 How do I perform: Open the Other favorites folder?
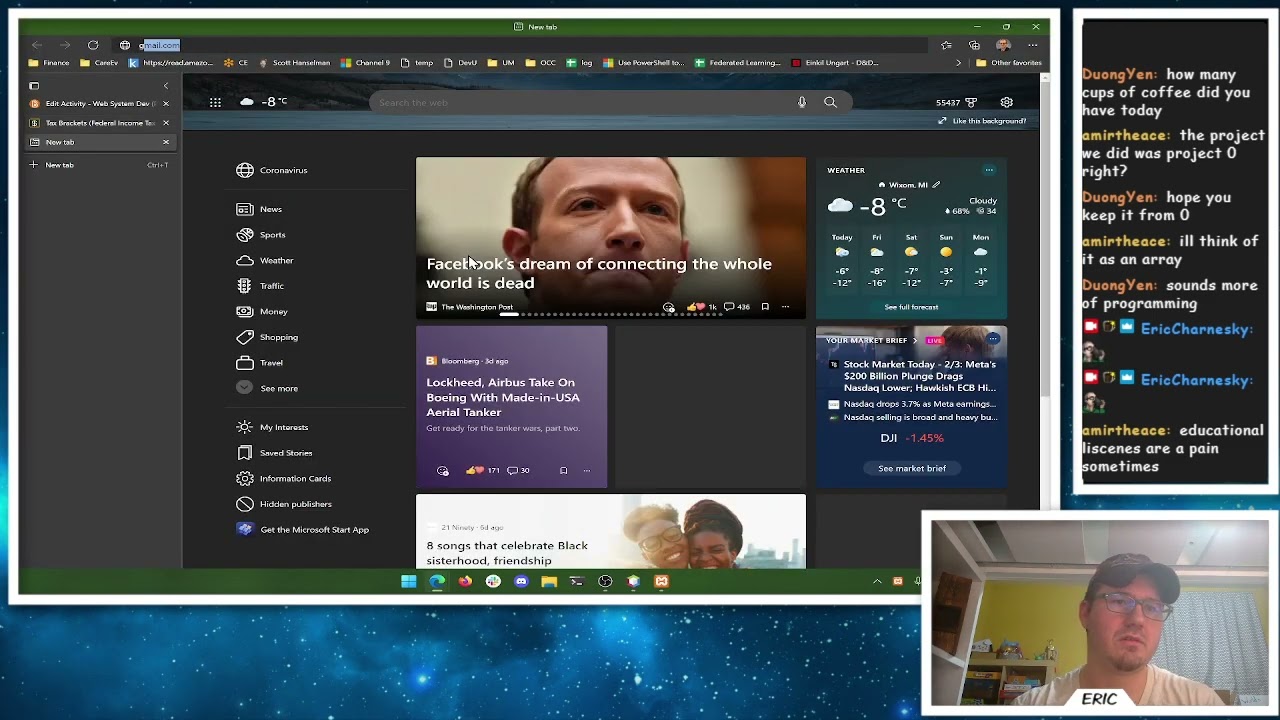pos(1009,63)
